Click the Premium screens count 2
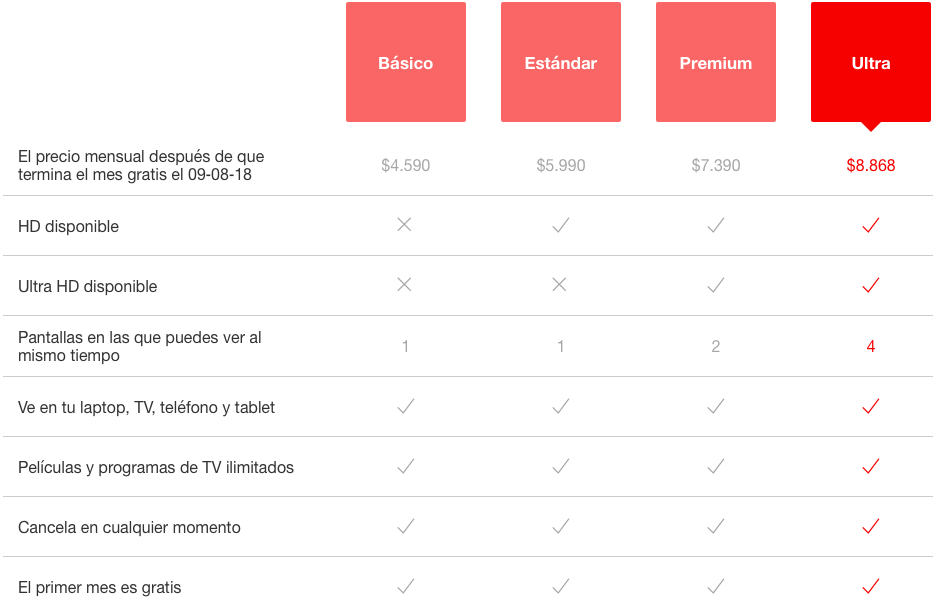This screenshot has height=614, width=933. coord(715,346)
